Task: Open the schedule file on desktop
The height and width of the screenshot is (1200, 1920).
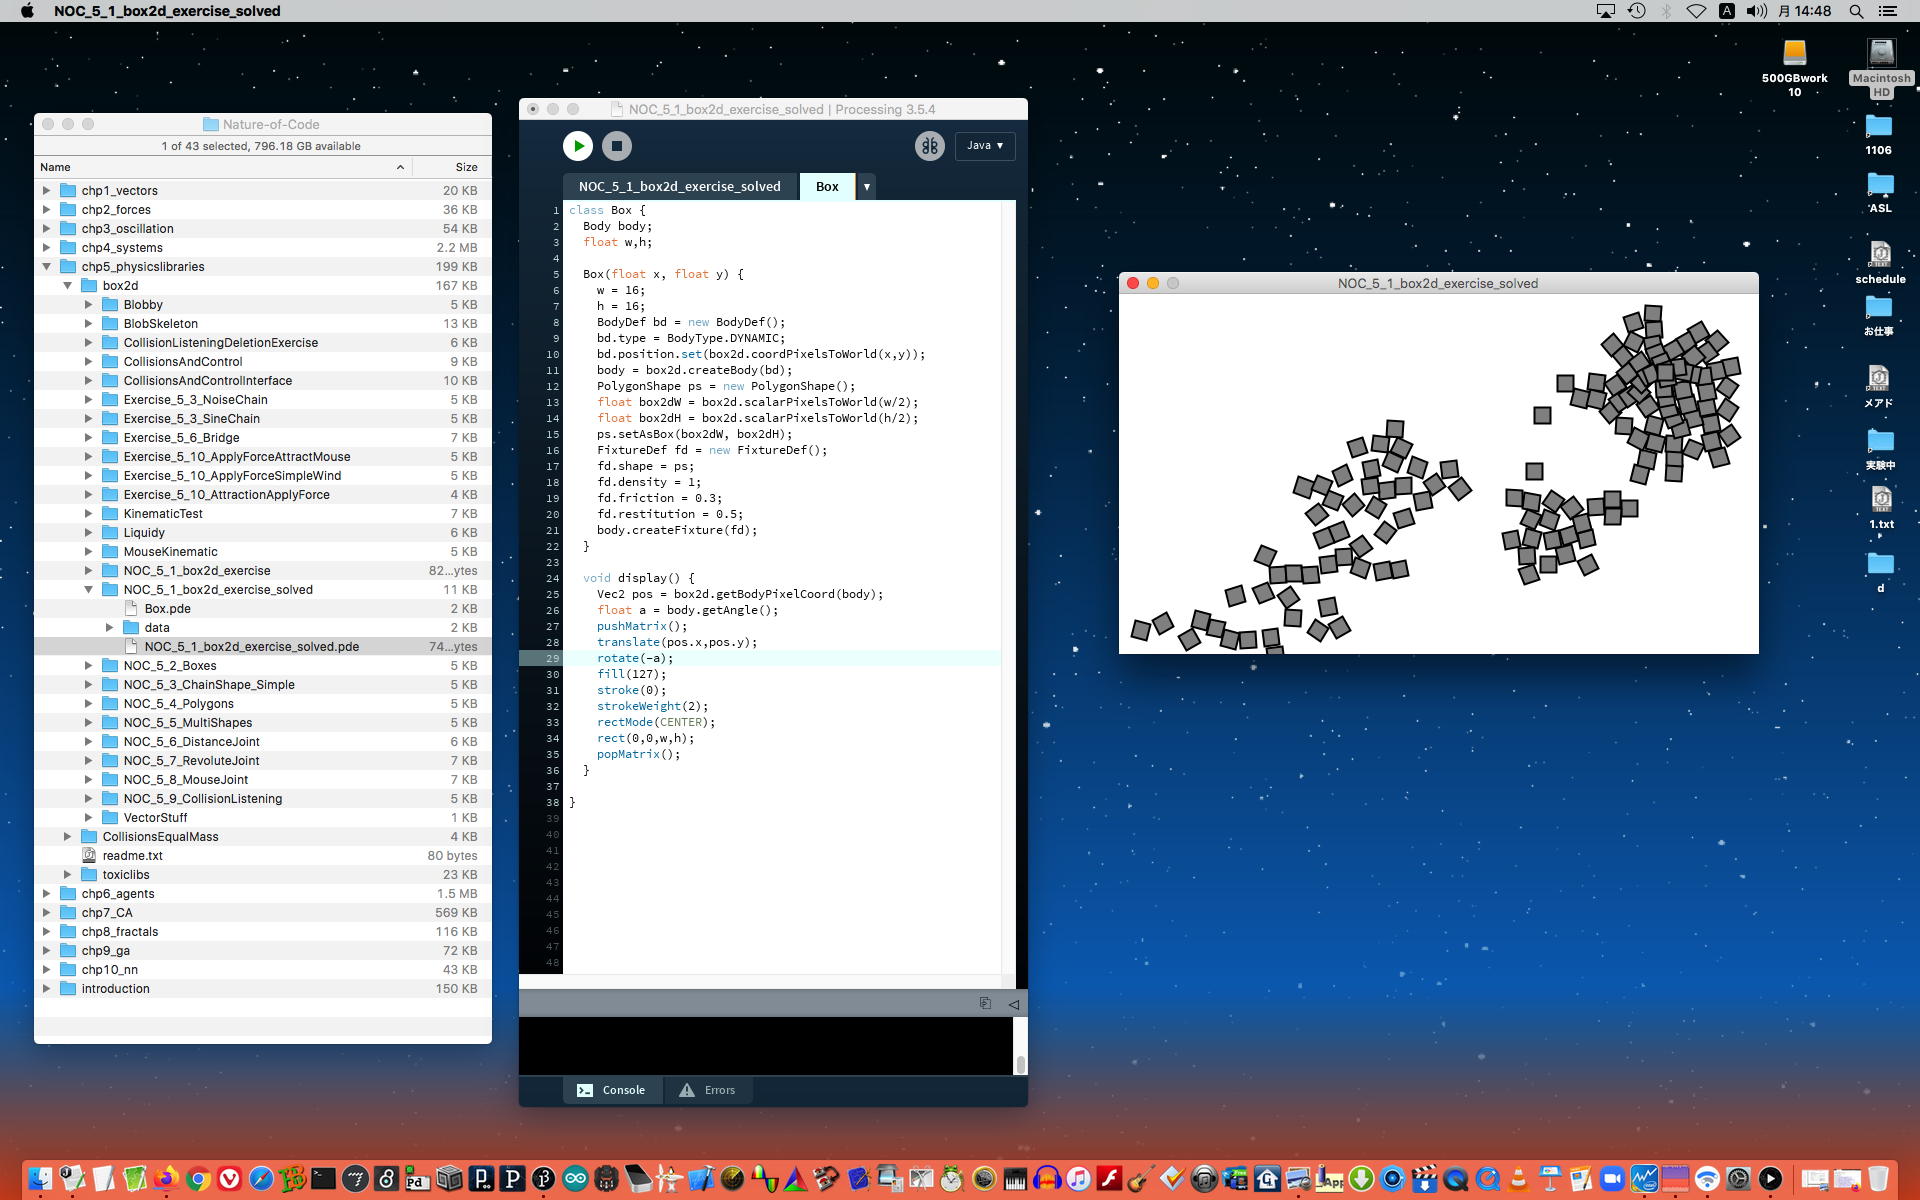Action: (1880, 255)
